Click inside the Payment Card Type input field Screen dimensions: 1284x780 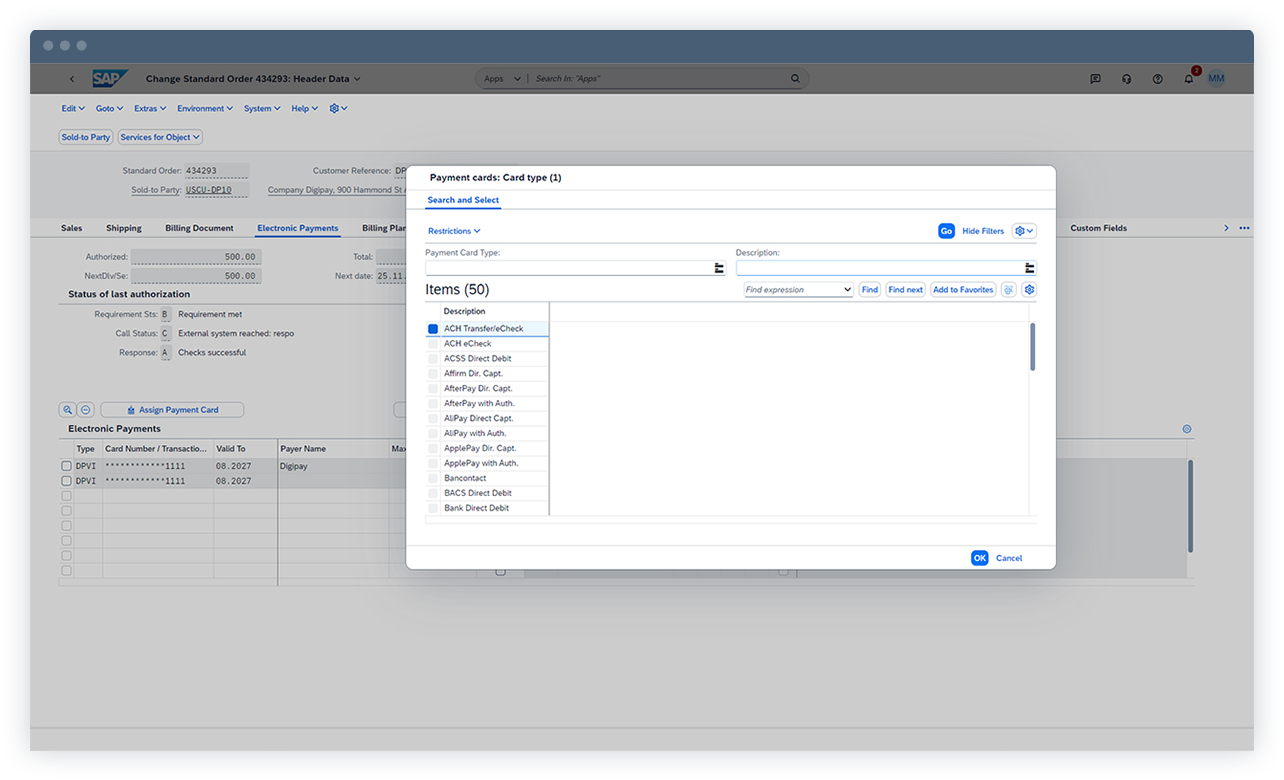[x=570, y=267]
